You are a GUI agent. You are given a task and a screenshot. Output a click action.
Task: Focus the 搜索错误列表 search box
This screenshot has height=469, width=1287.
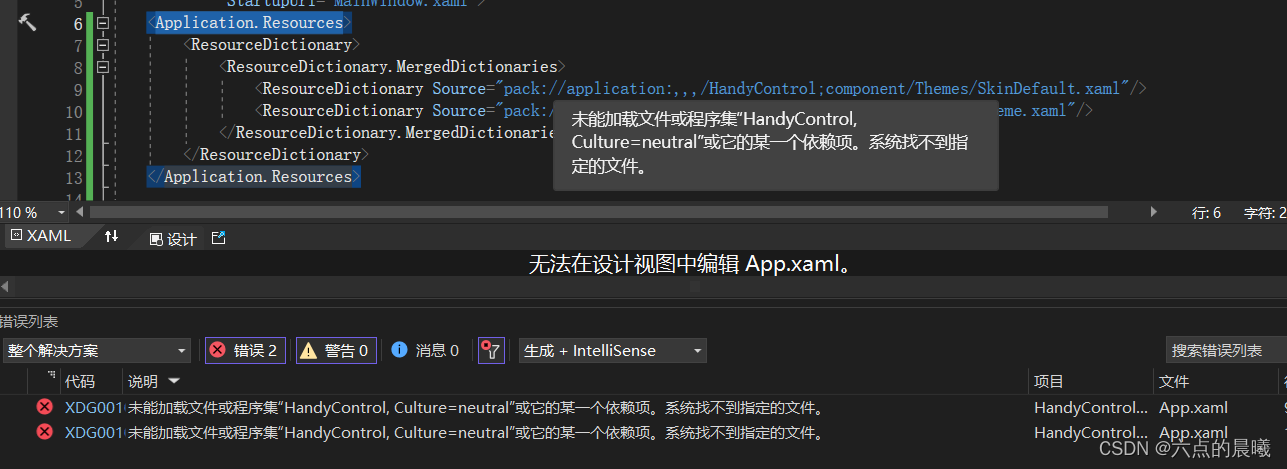[1226, 351]
